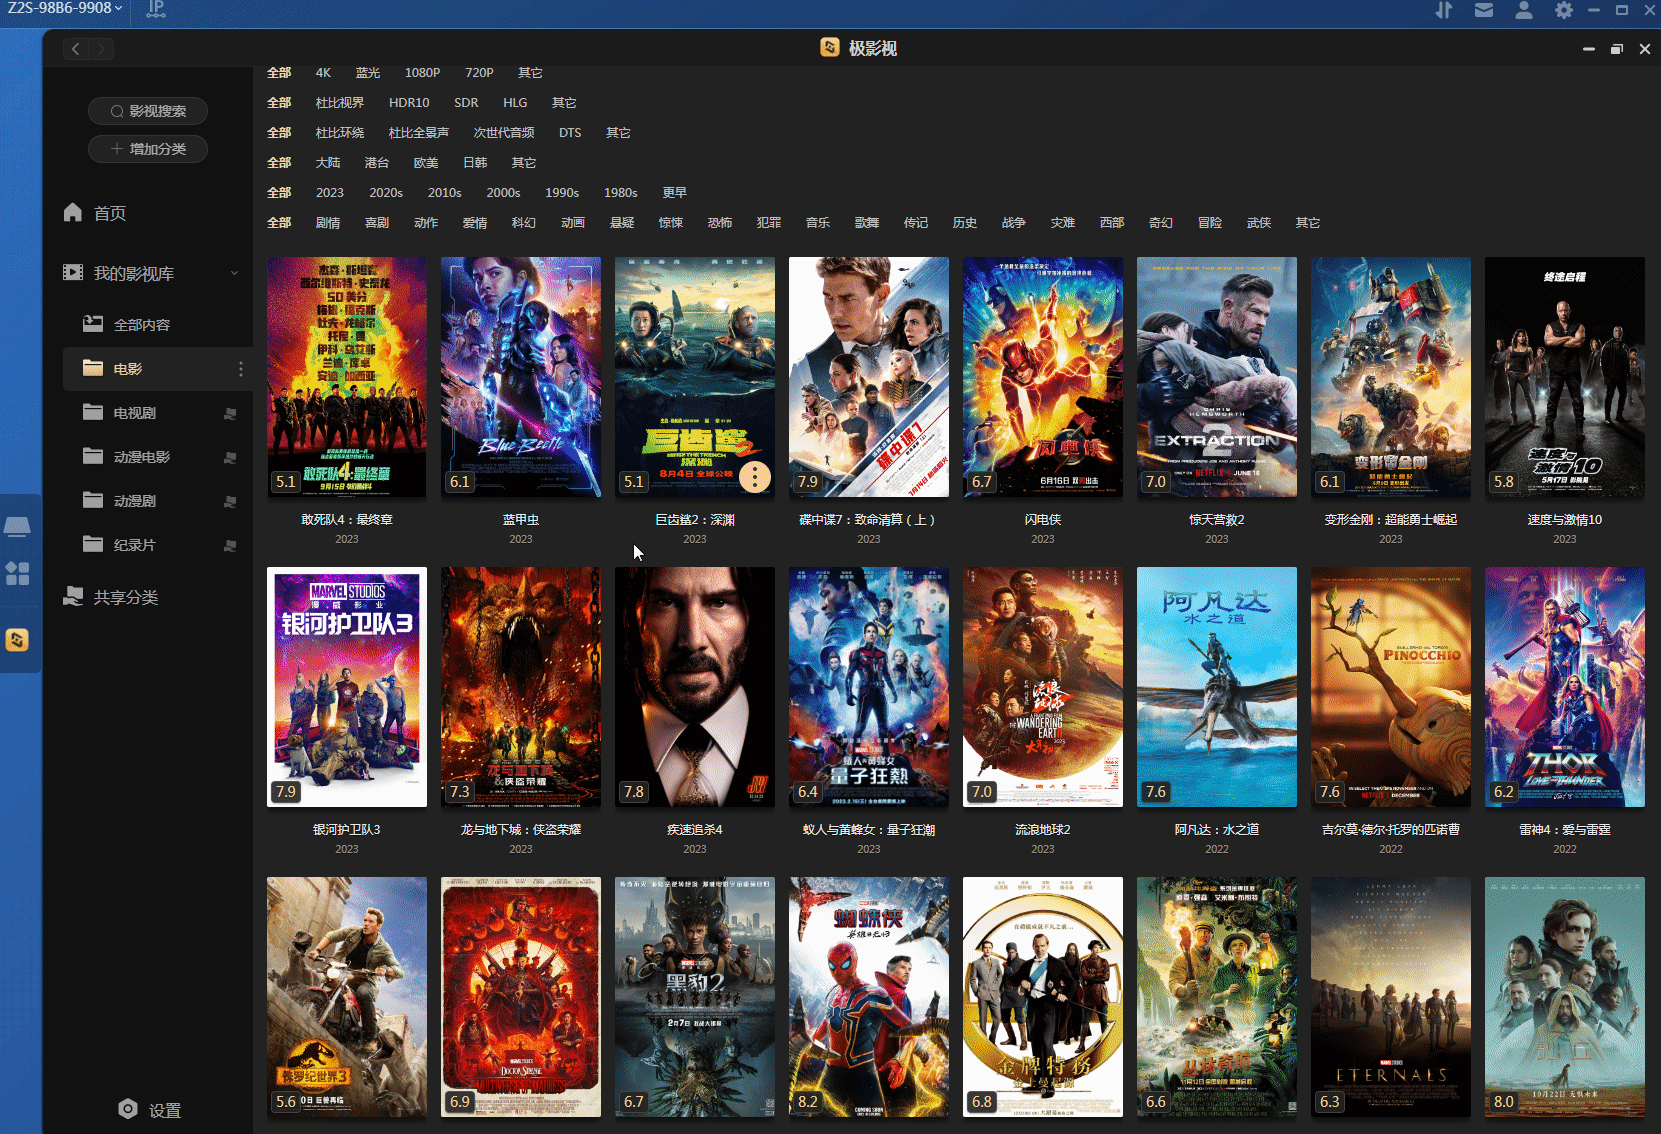Viewport: 1661px width, 1134px height.
Task: Filter genre by 科幻
Action: [524, 223]
